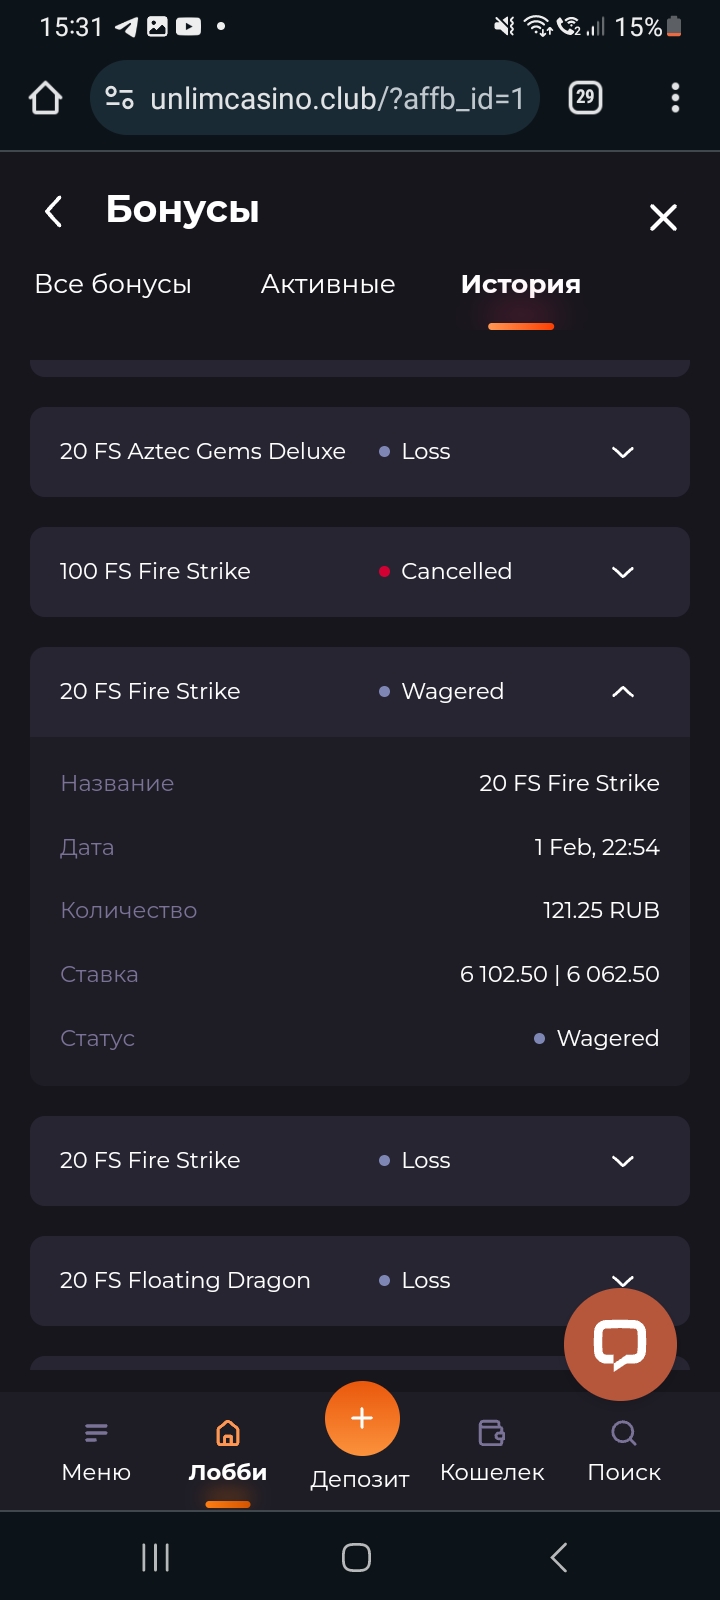The image size is (720, 1600).
Task: Open the live chat bubble
Action: pos(620,1344)
